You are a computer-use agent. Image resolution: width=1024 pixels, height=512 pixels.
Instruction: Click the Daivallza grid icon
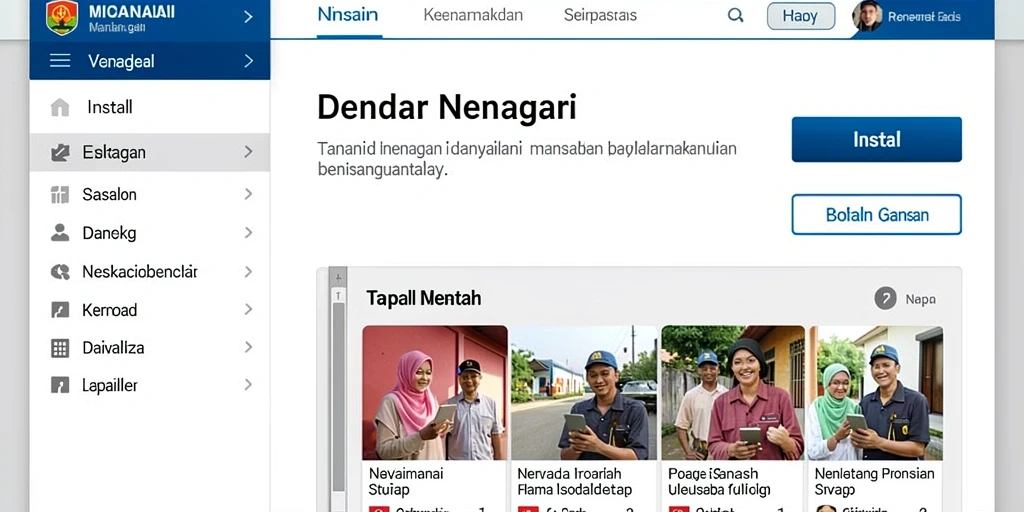click(60, 347)
